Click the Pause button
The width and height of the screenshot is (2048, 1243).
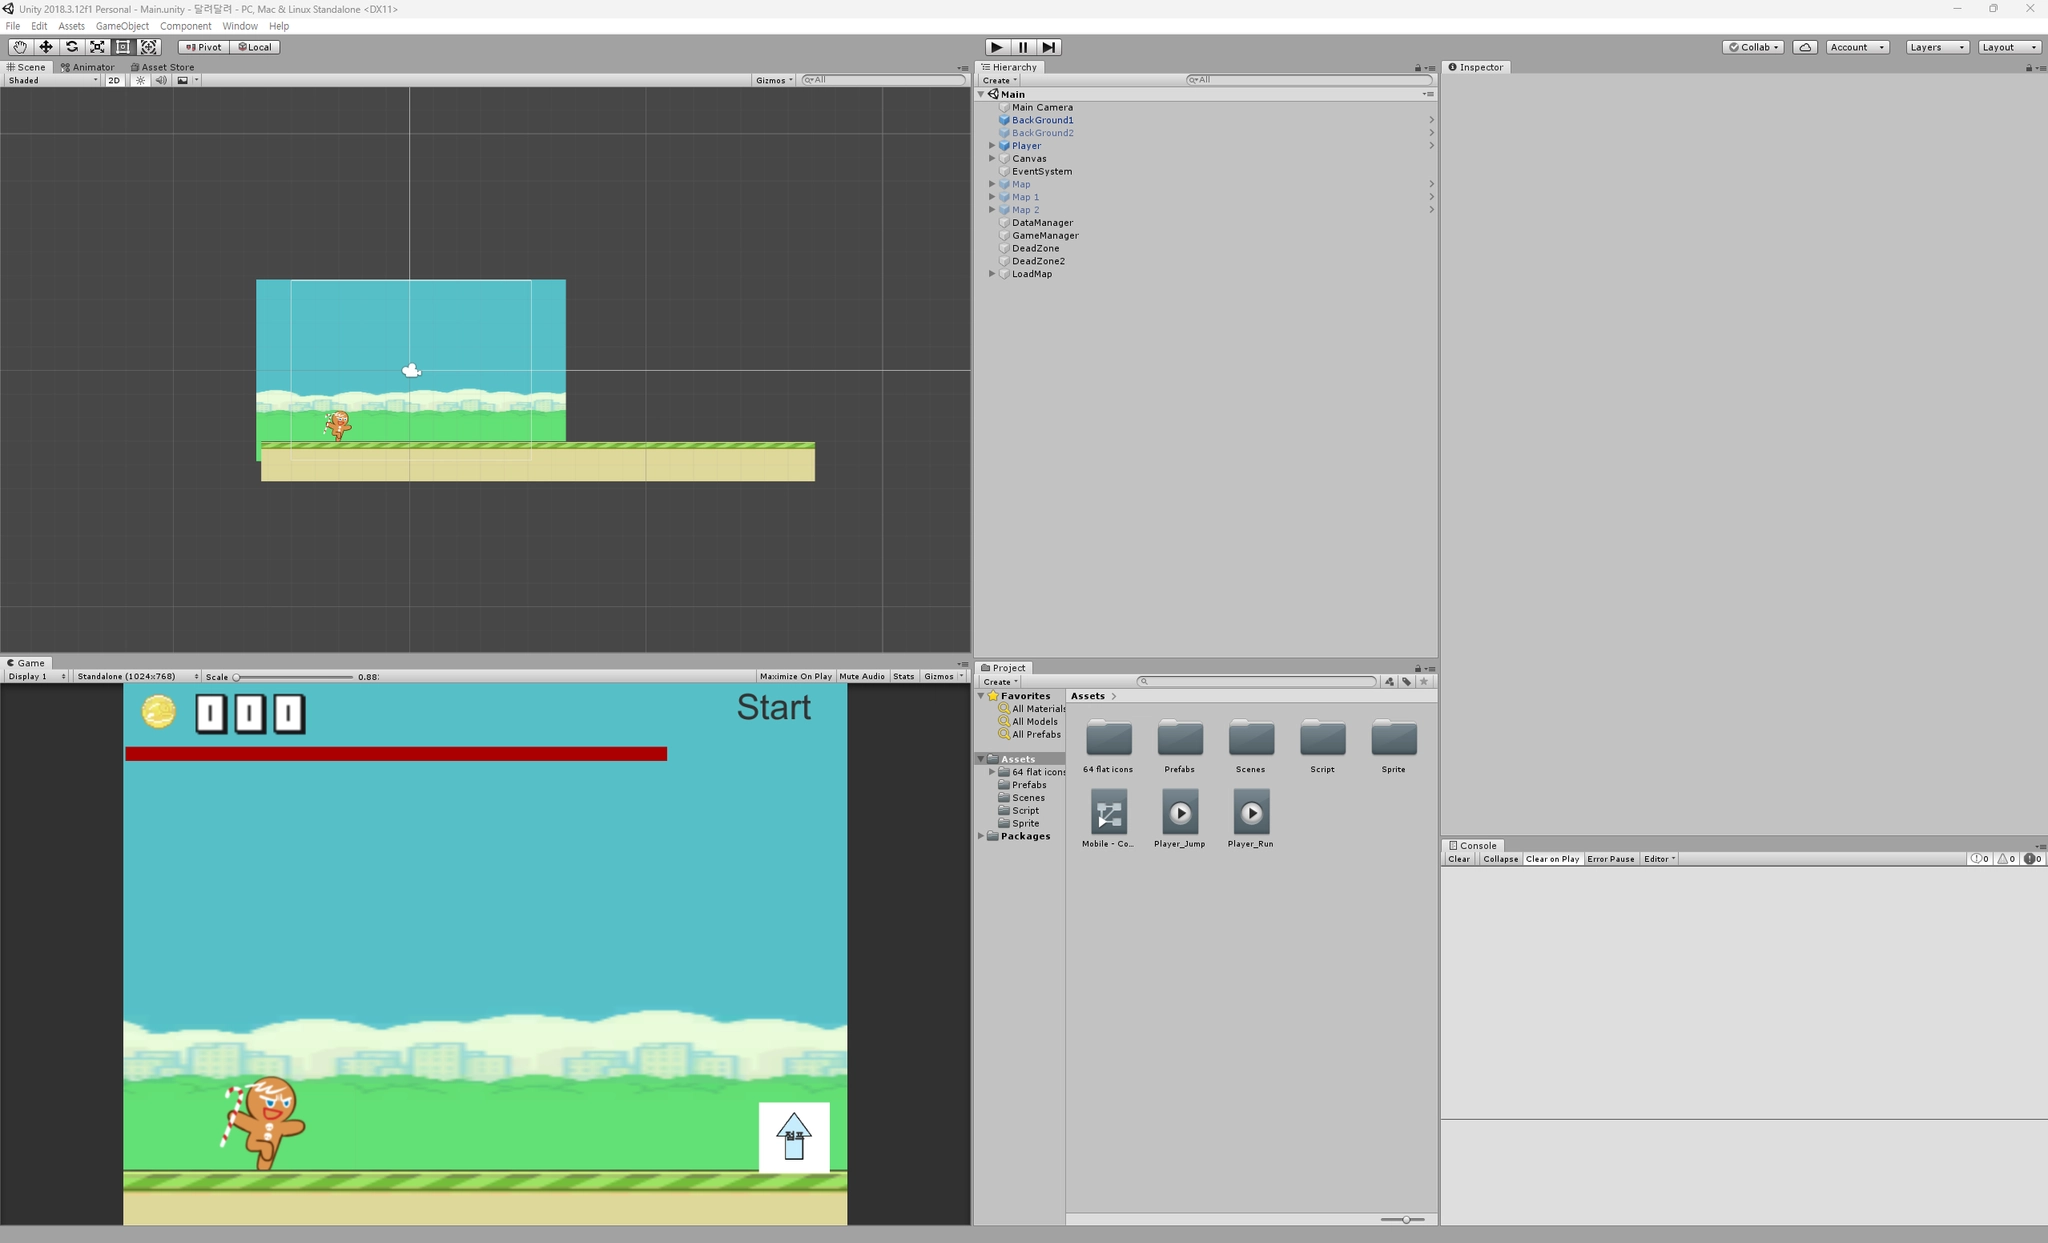1023,47
